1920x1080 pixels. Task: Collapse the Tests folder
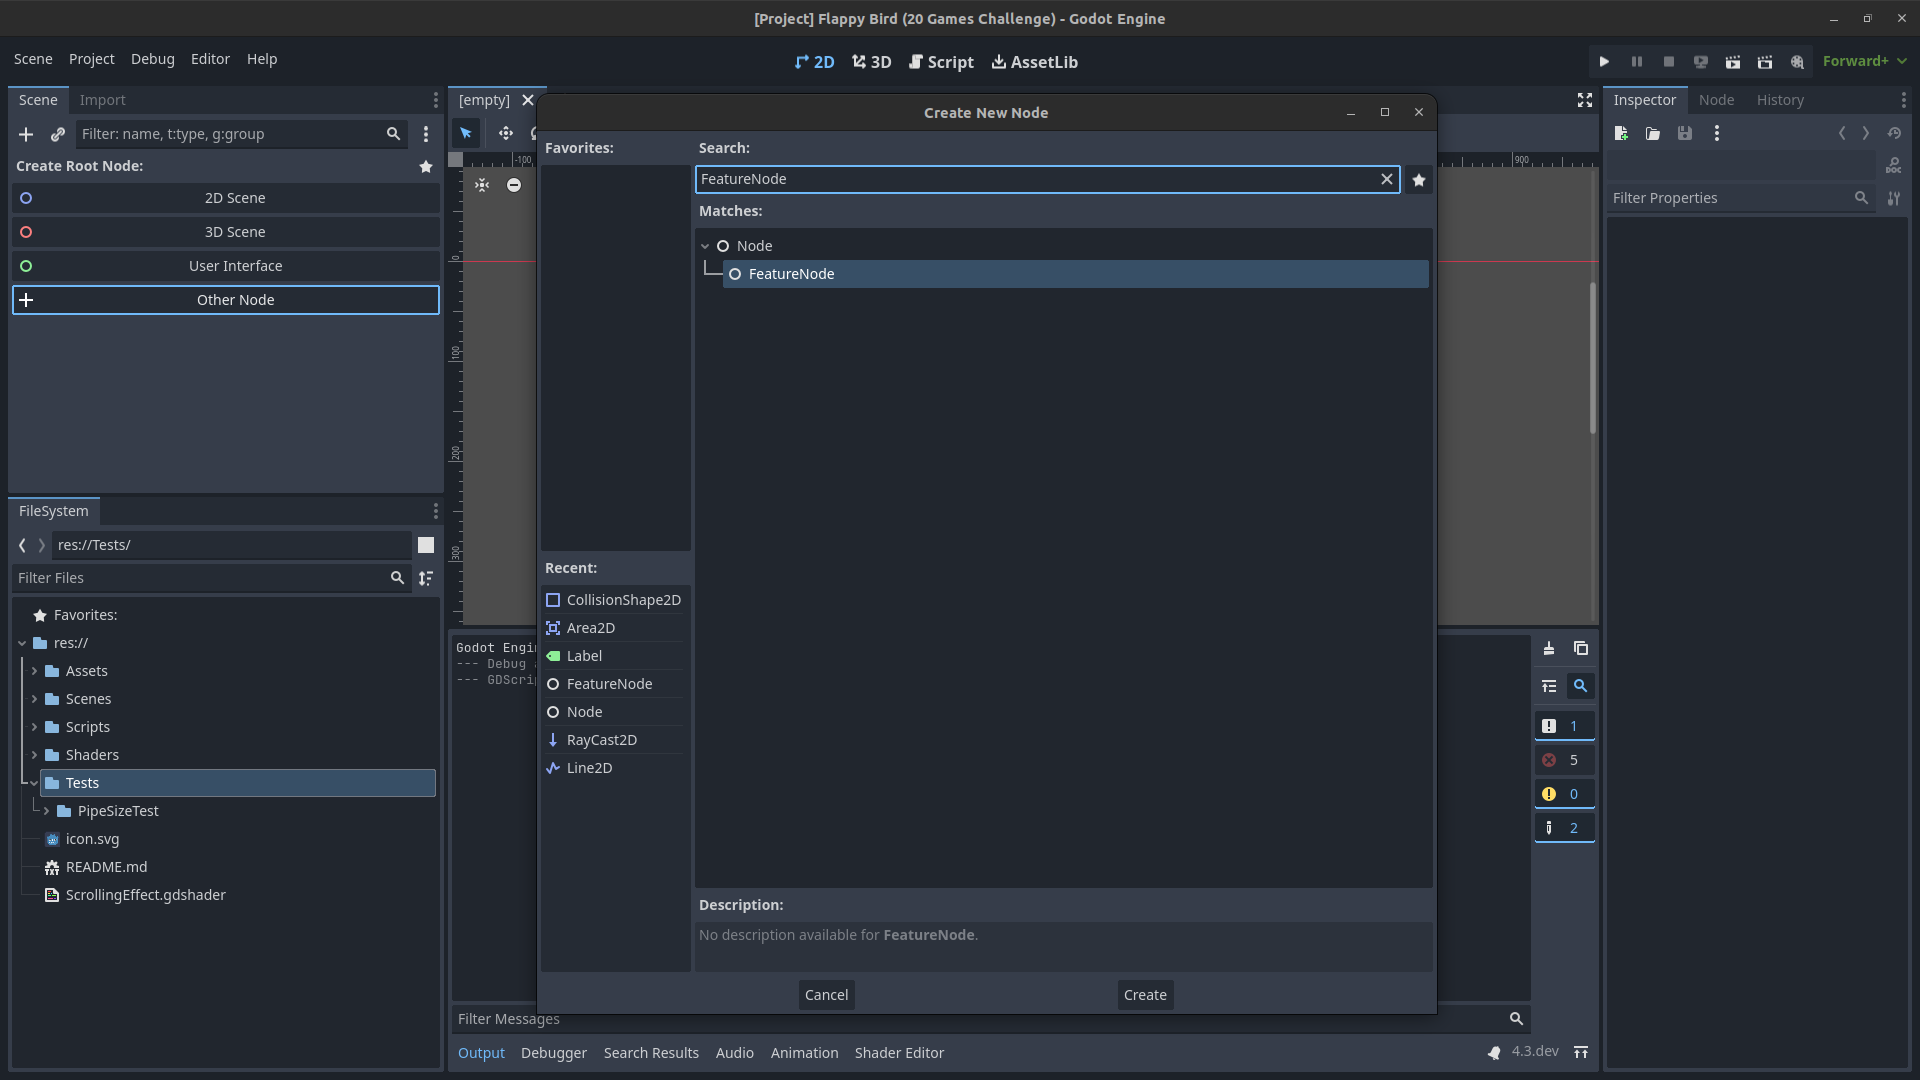[34, 783]
